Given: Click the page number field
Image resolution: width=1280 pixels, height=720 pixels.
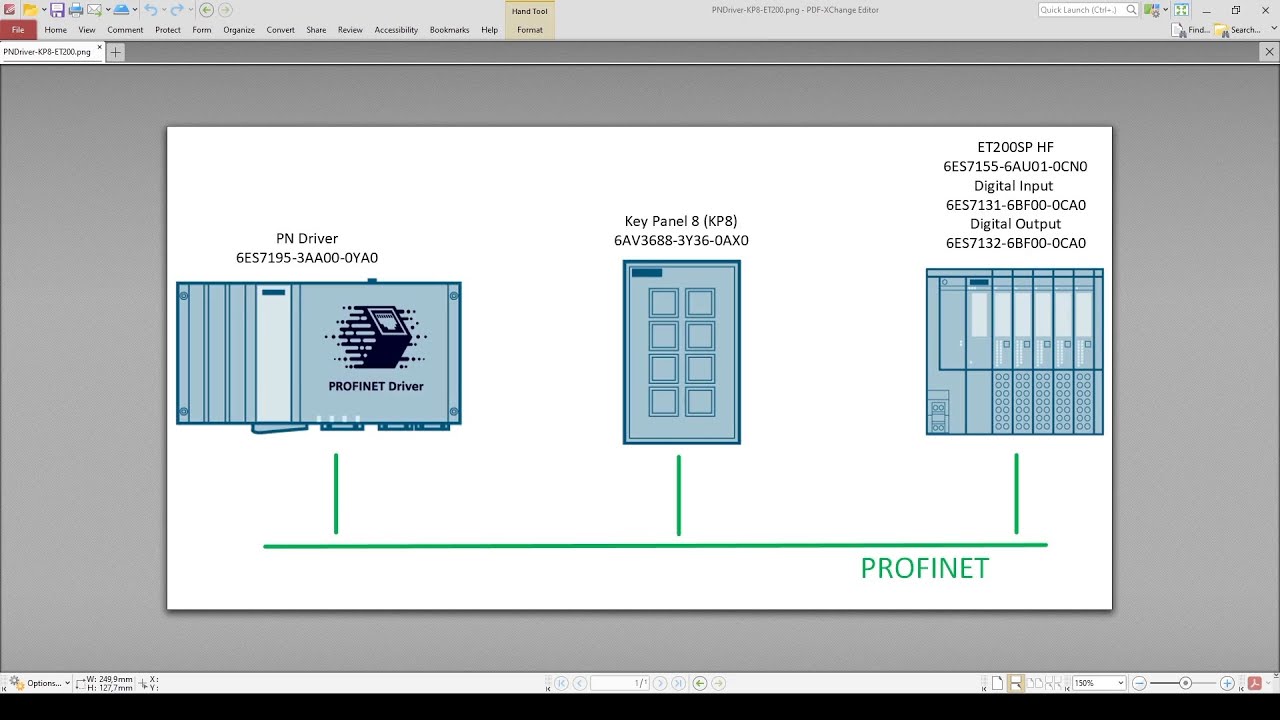Looking at the screenshot, I should 620,683.
